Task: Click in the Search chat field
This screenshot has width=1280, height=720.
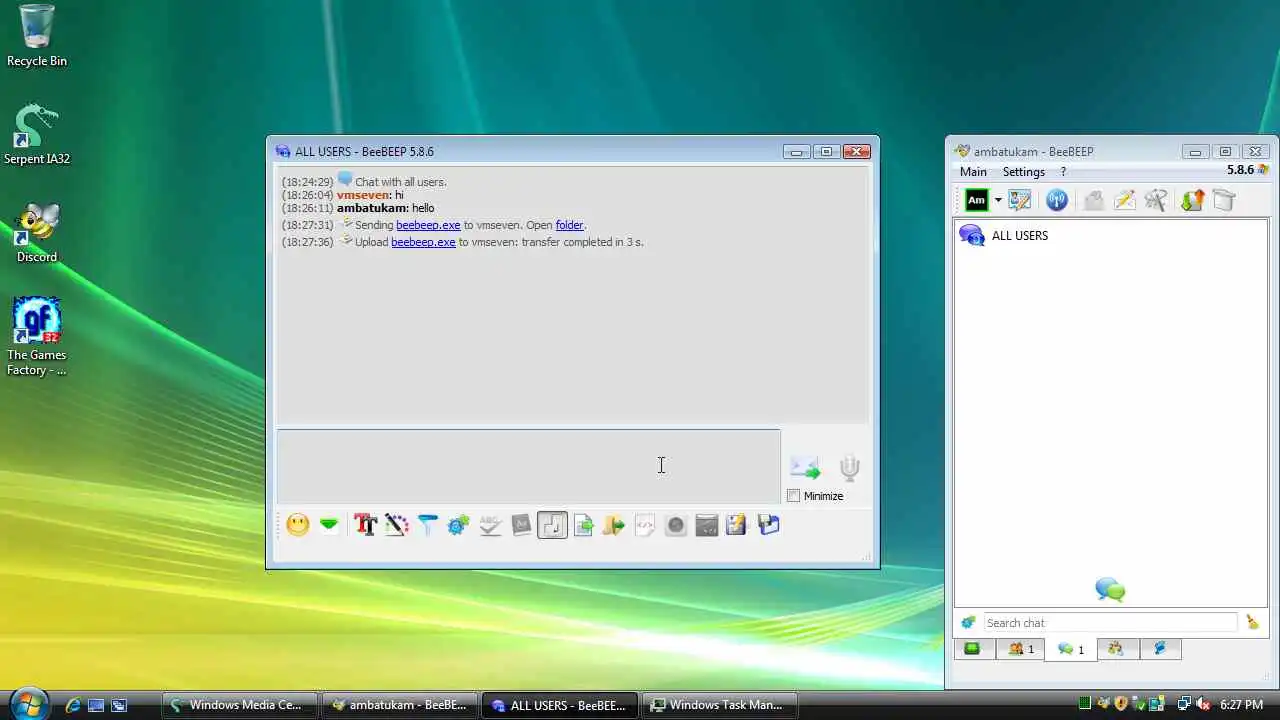Action: 1110,623
